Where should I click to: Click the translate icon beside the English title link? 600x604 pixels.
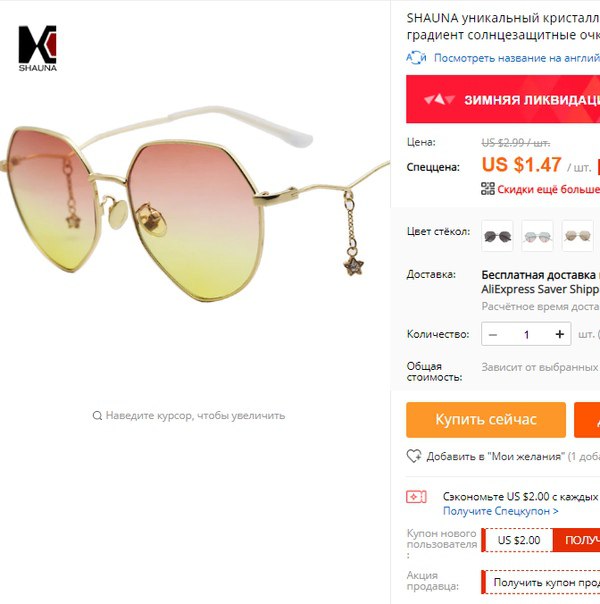coord(416,58)
